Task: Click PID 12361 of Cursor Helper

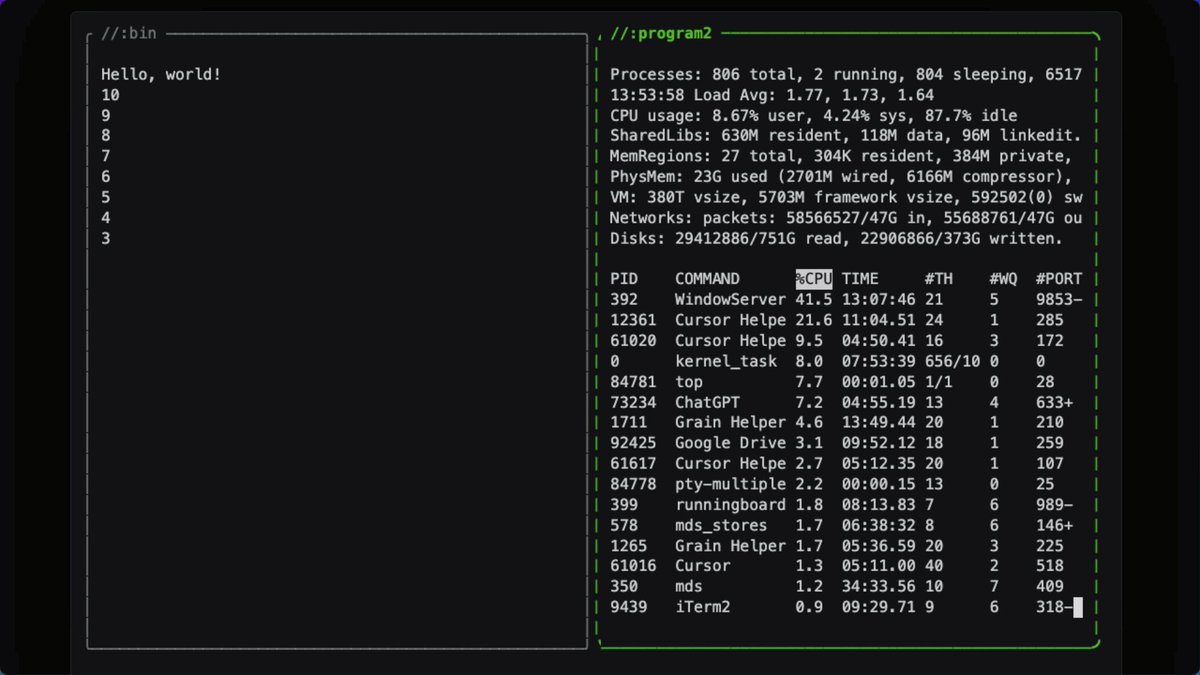Action: 633,320
